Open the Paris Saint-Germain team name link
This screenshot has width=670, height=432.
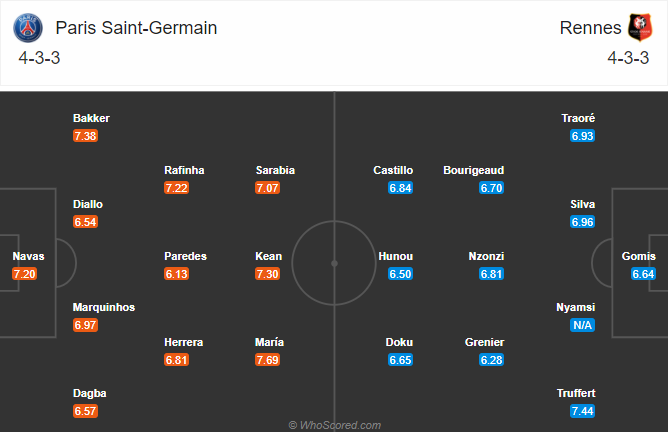pos(136,28)
